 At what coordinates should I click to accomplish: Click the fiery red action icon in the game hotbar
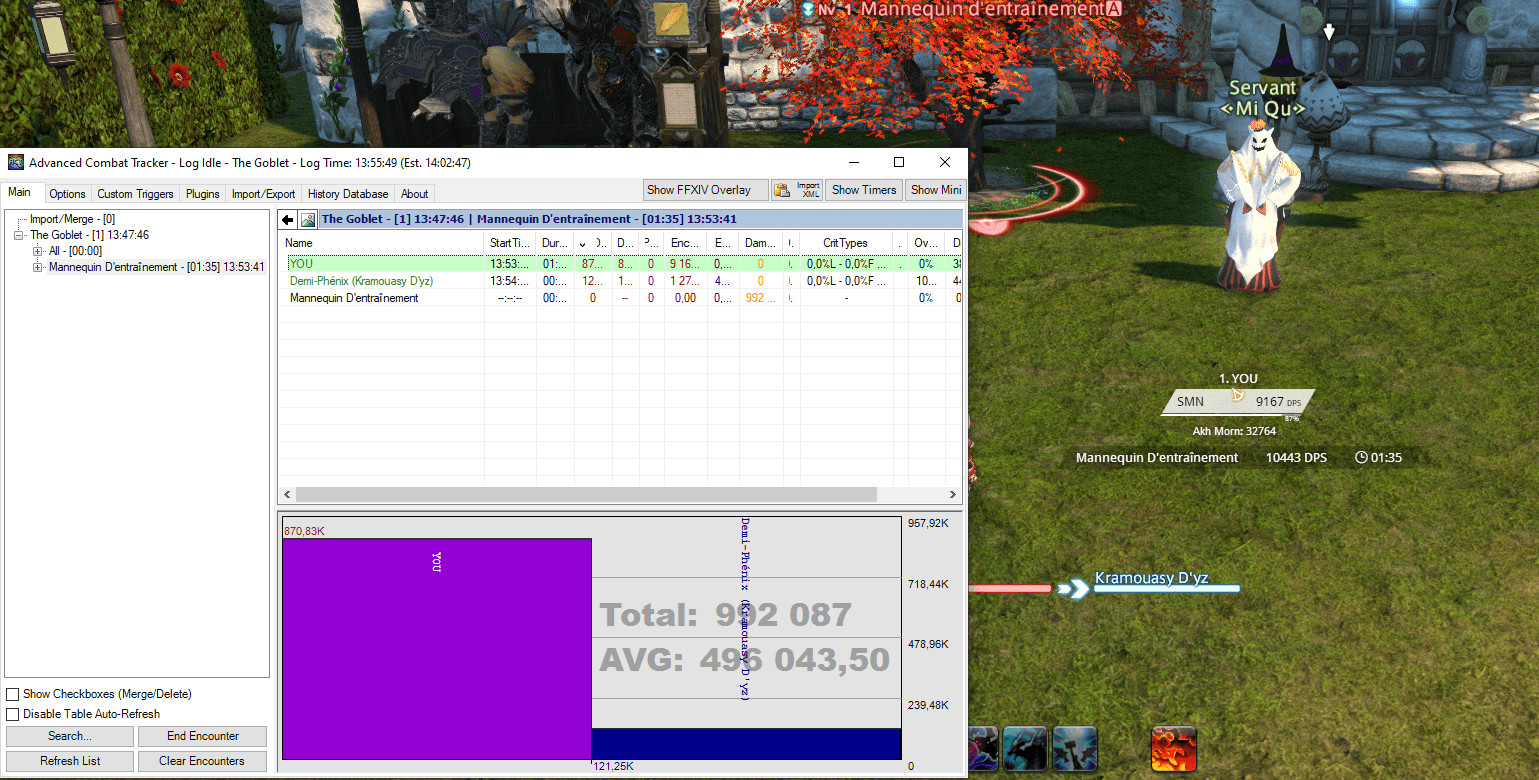click(x=1176, y=749)
